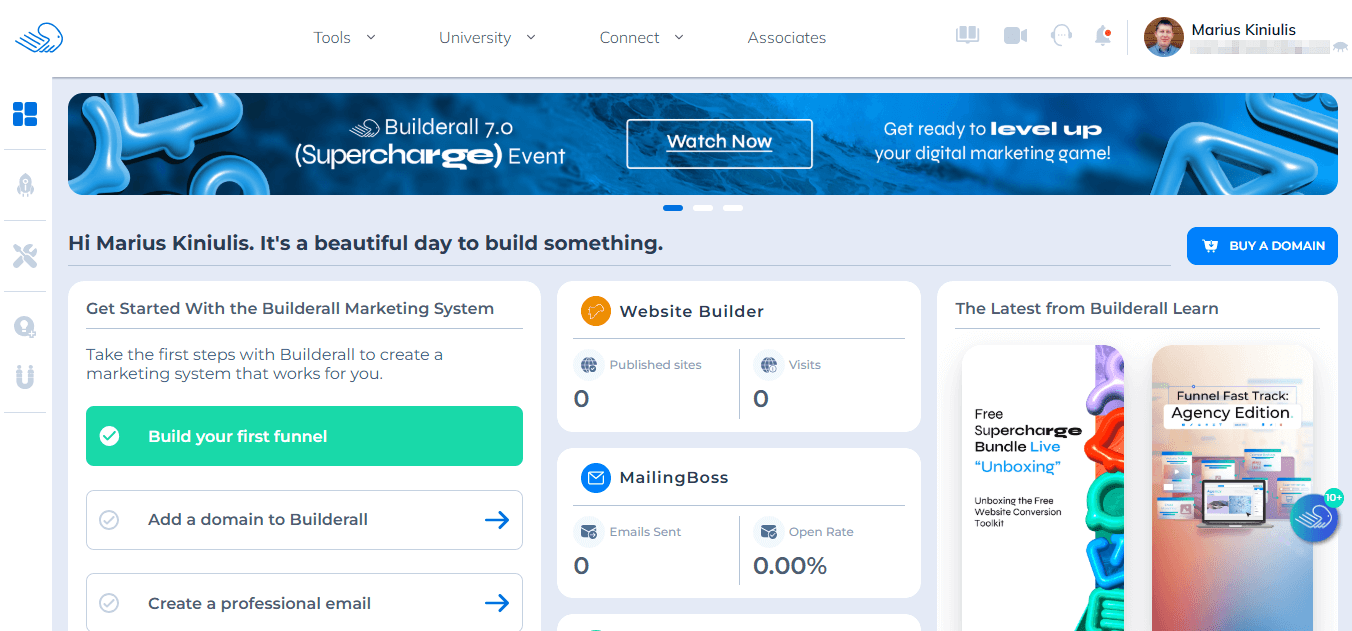The width and height of the screenshot is (1352, 631).
Task: Toggle Build your first funnel checkmark
Action: click(x=110, y=436)
